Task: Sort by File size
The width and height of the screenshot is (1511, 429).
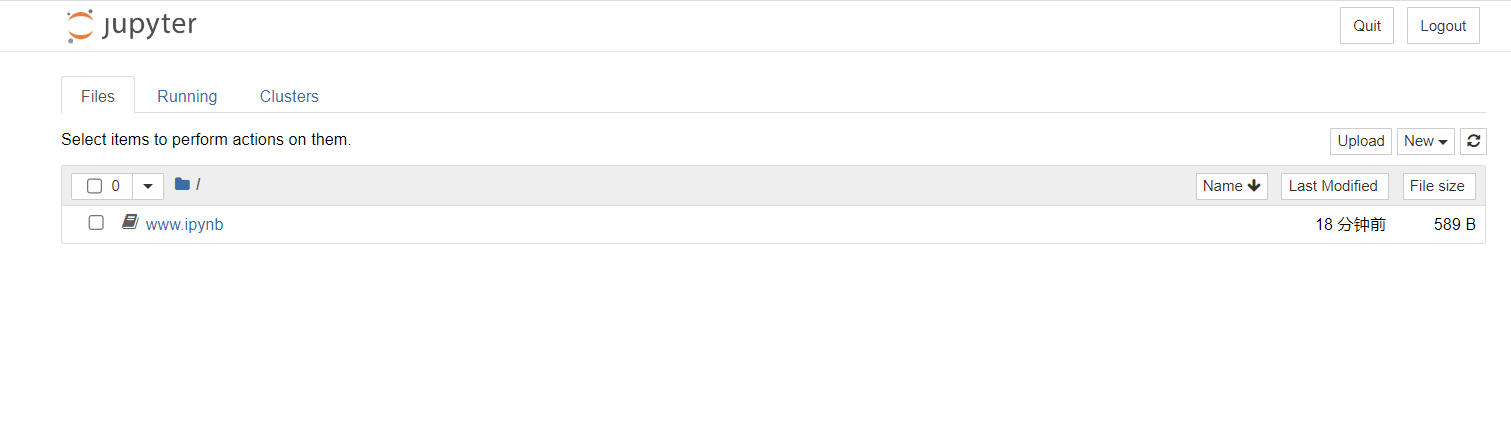Action: 1437,186
